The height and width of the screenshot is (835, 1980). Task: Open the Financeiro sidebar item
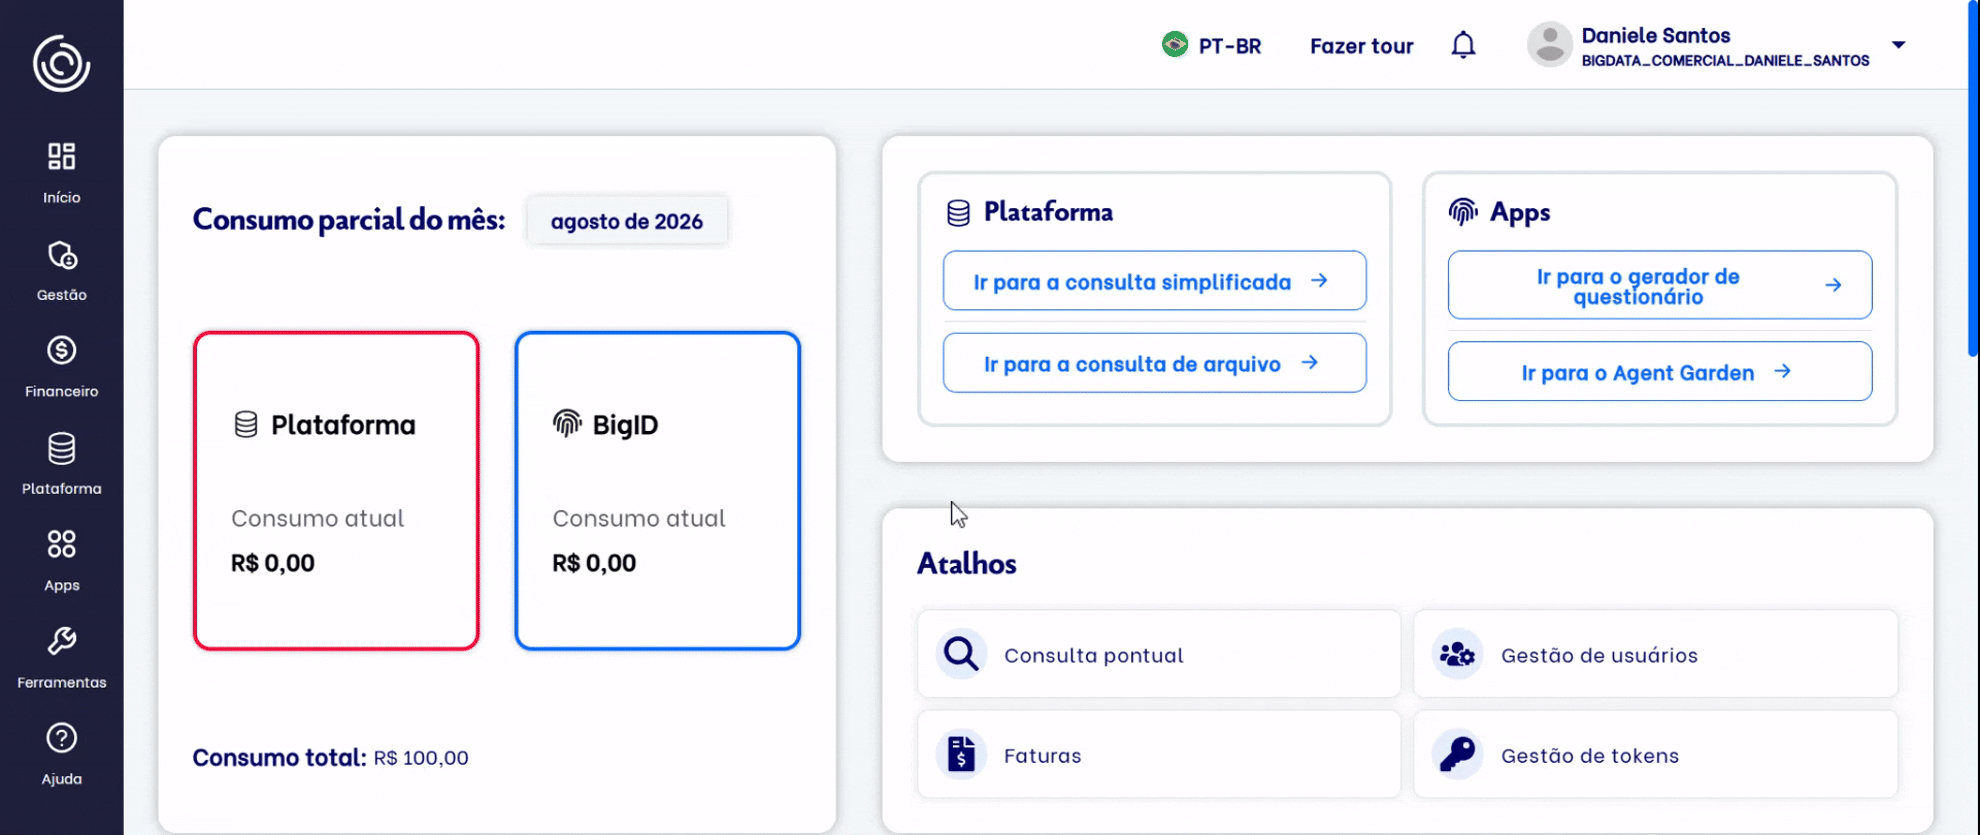[x=61, y=367]
